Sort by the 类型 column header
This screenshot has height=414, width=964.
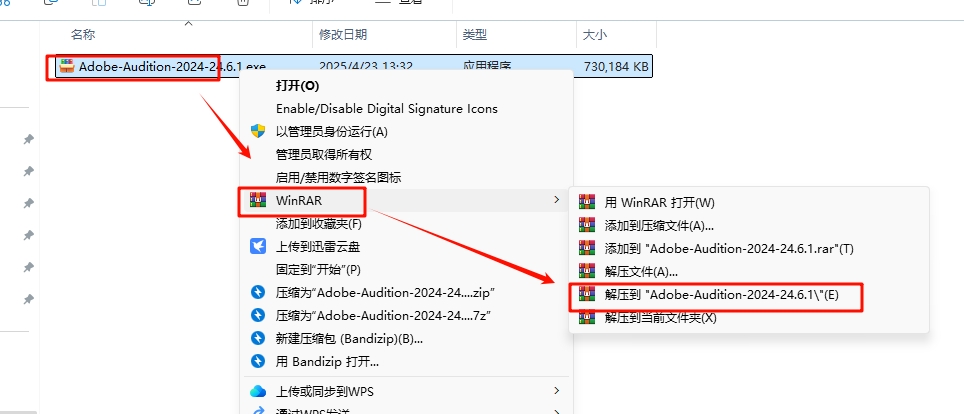tap(475, 35)
